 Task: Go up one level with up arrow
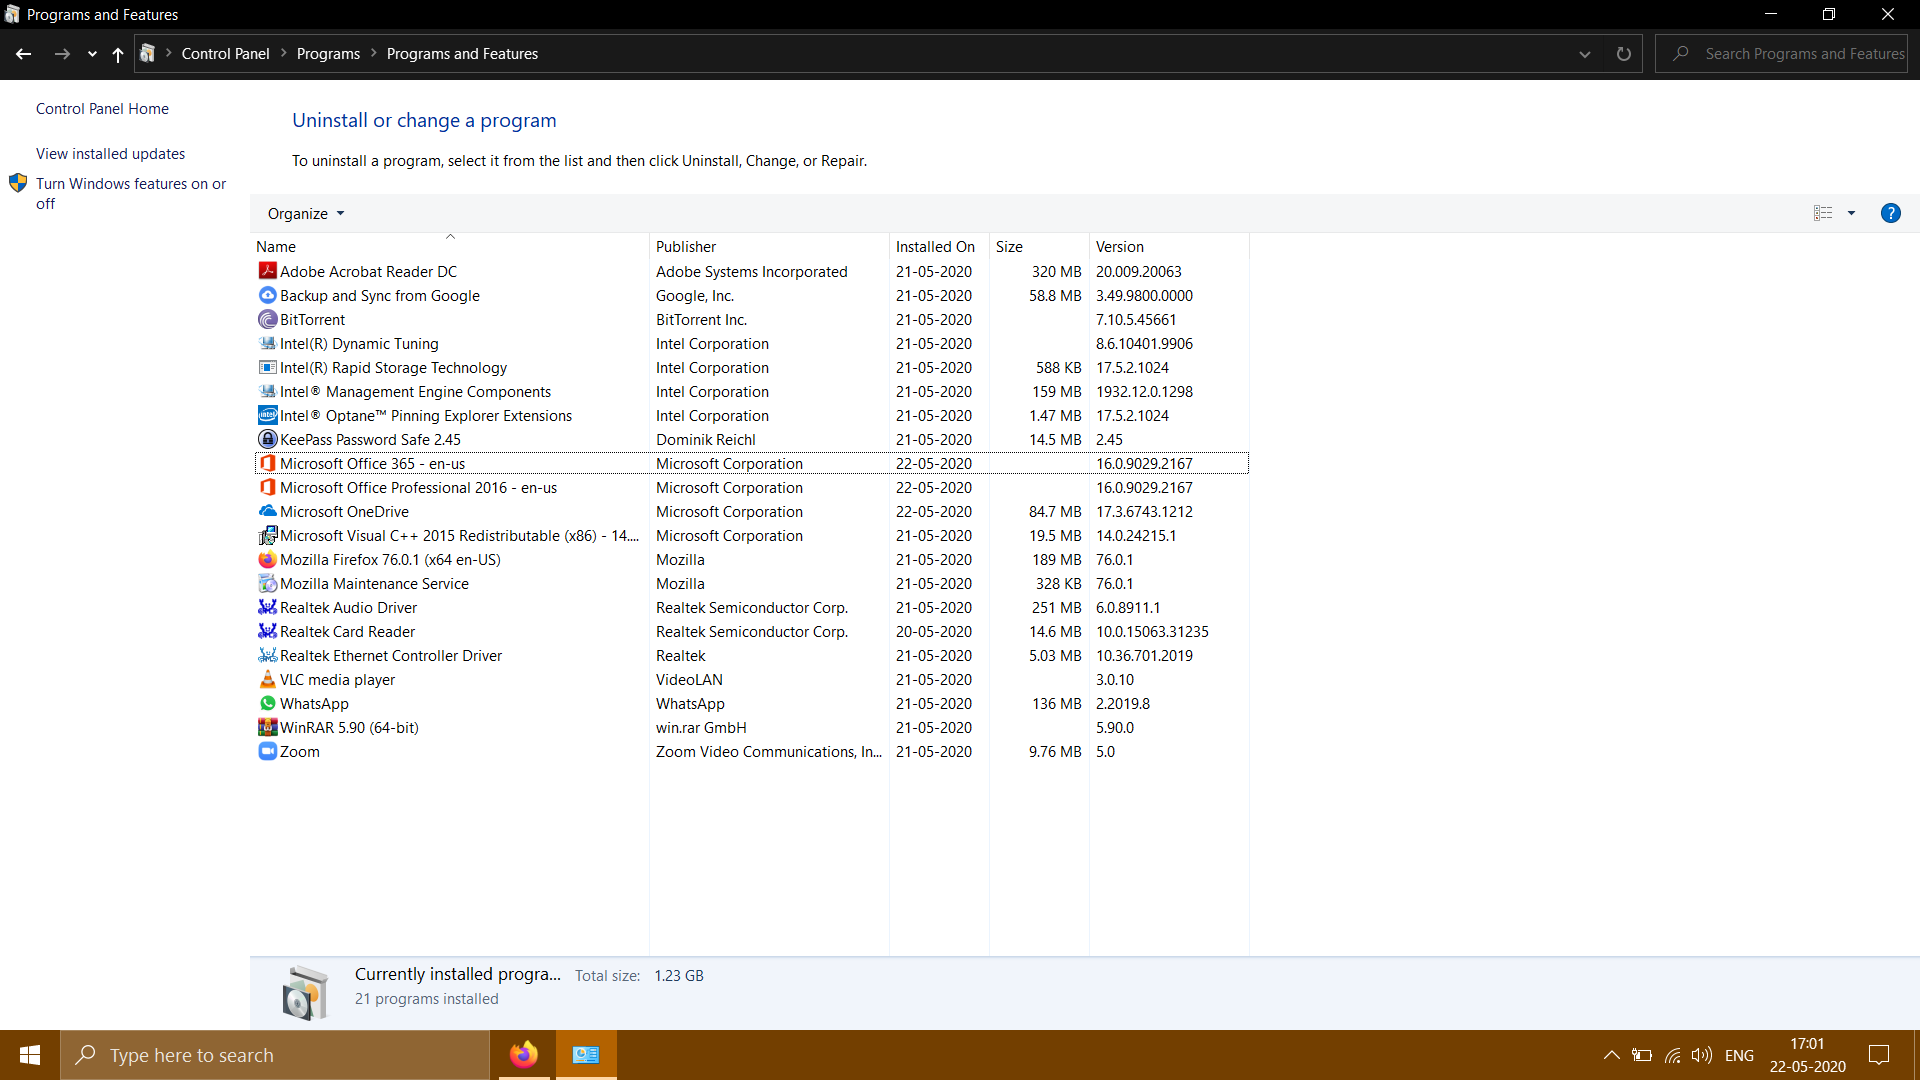pos(118,54)
